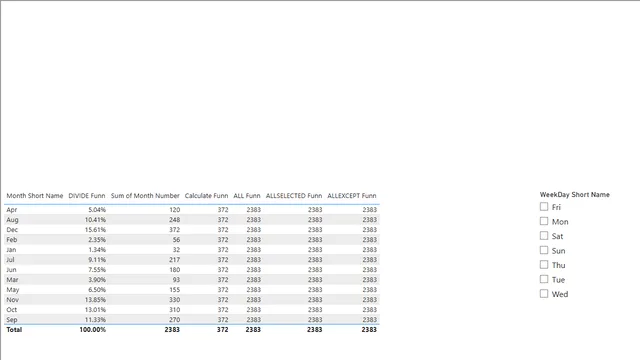Tick the Sat checkbox in slicer
640x360 pixels.
[544, 236]
